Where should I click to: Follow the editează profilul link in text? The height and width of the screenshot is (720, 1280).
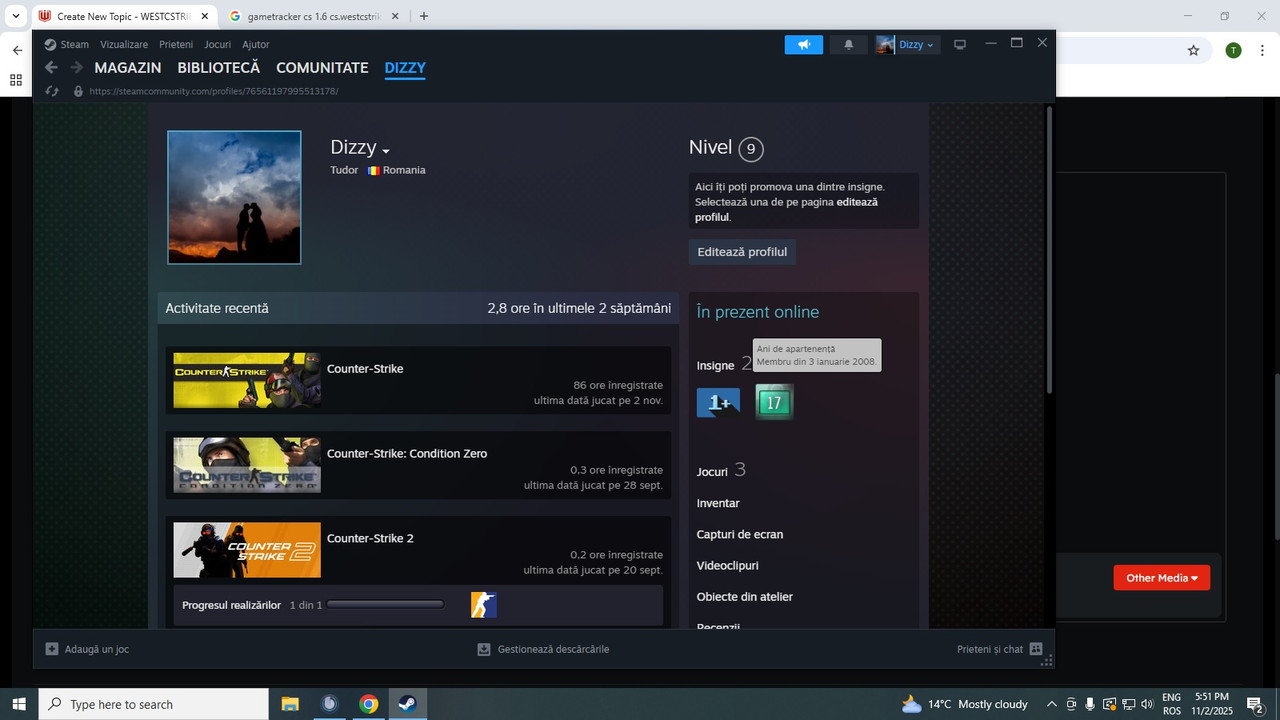(786, 209)
